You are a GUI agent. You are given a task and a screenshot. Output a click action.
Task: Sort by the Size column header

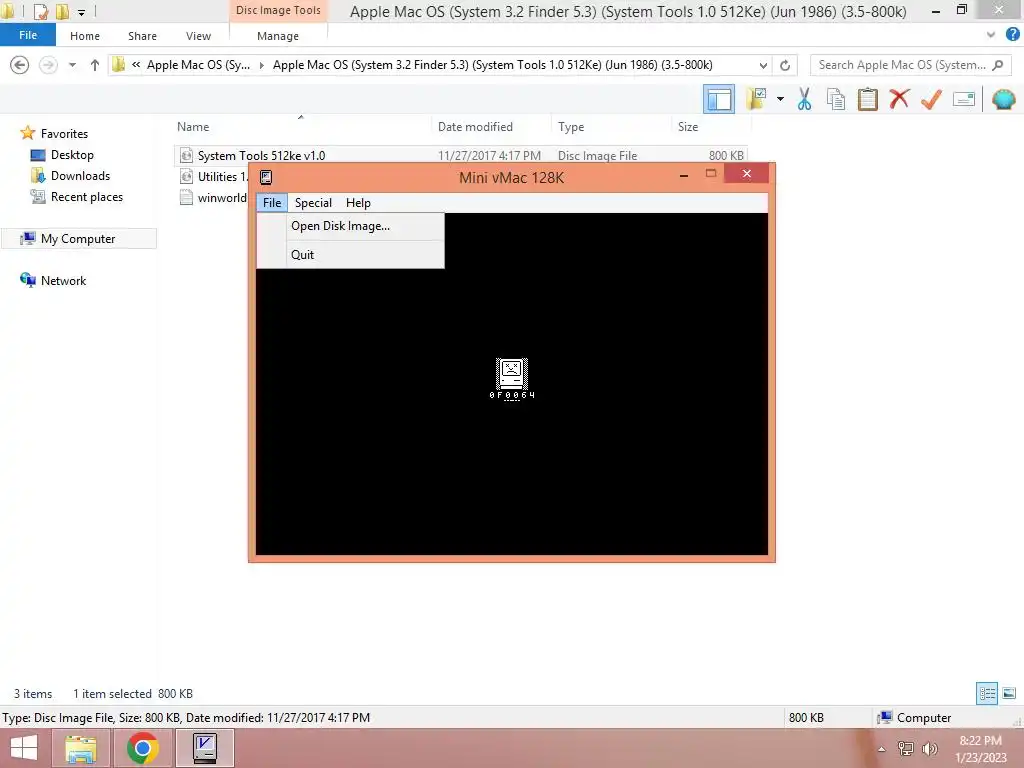pos(688,127)
